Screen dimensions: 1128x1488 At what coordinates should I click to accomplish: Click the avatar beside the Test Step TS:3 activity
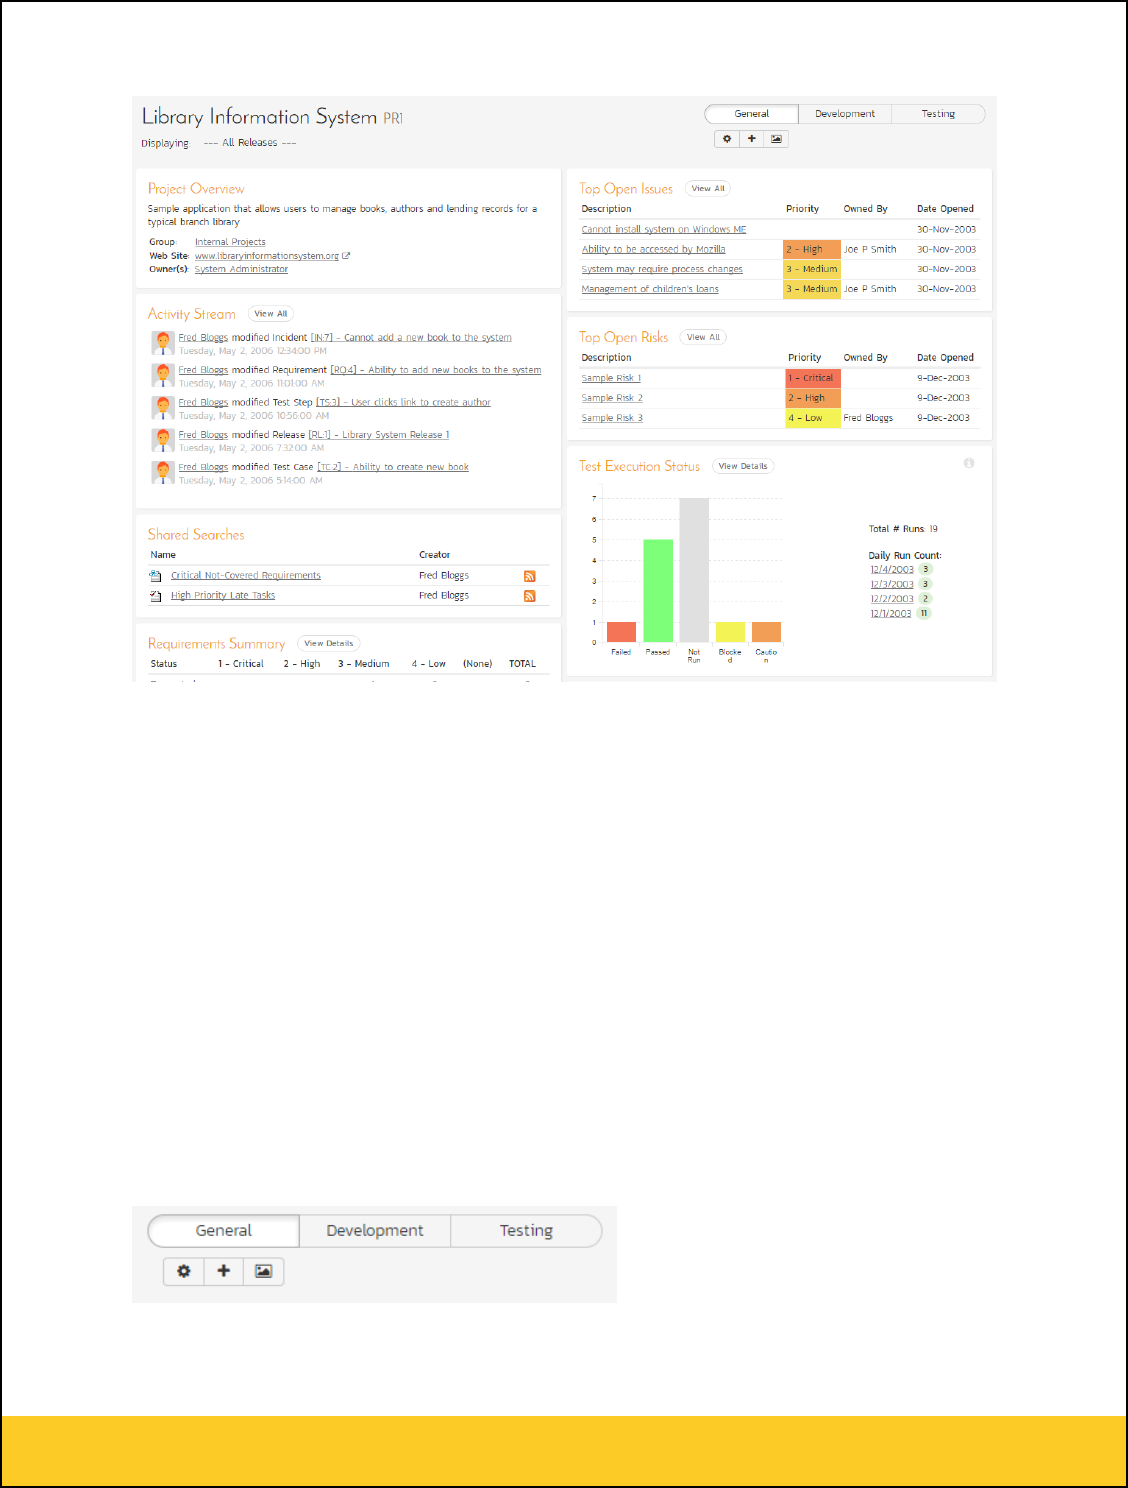point(163,408)
